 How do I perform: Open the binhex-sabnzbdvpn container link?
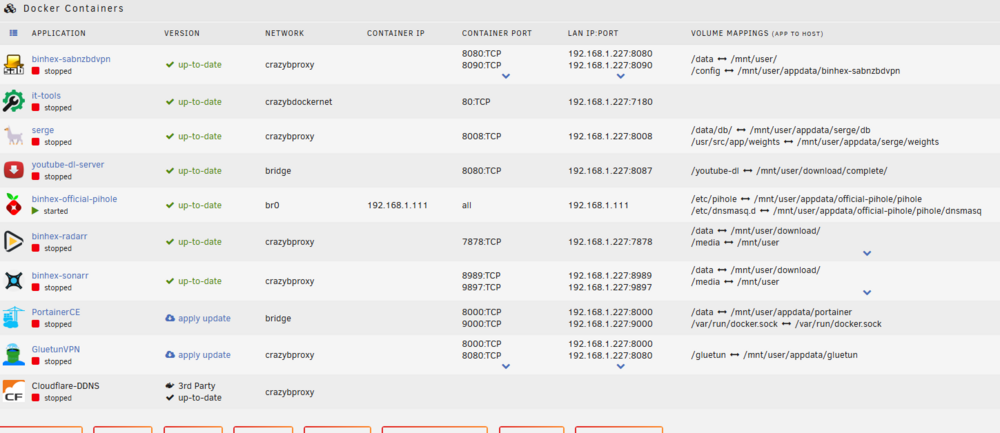71,59
